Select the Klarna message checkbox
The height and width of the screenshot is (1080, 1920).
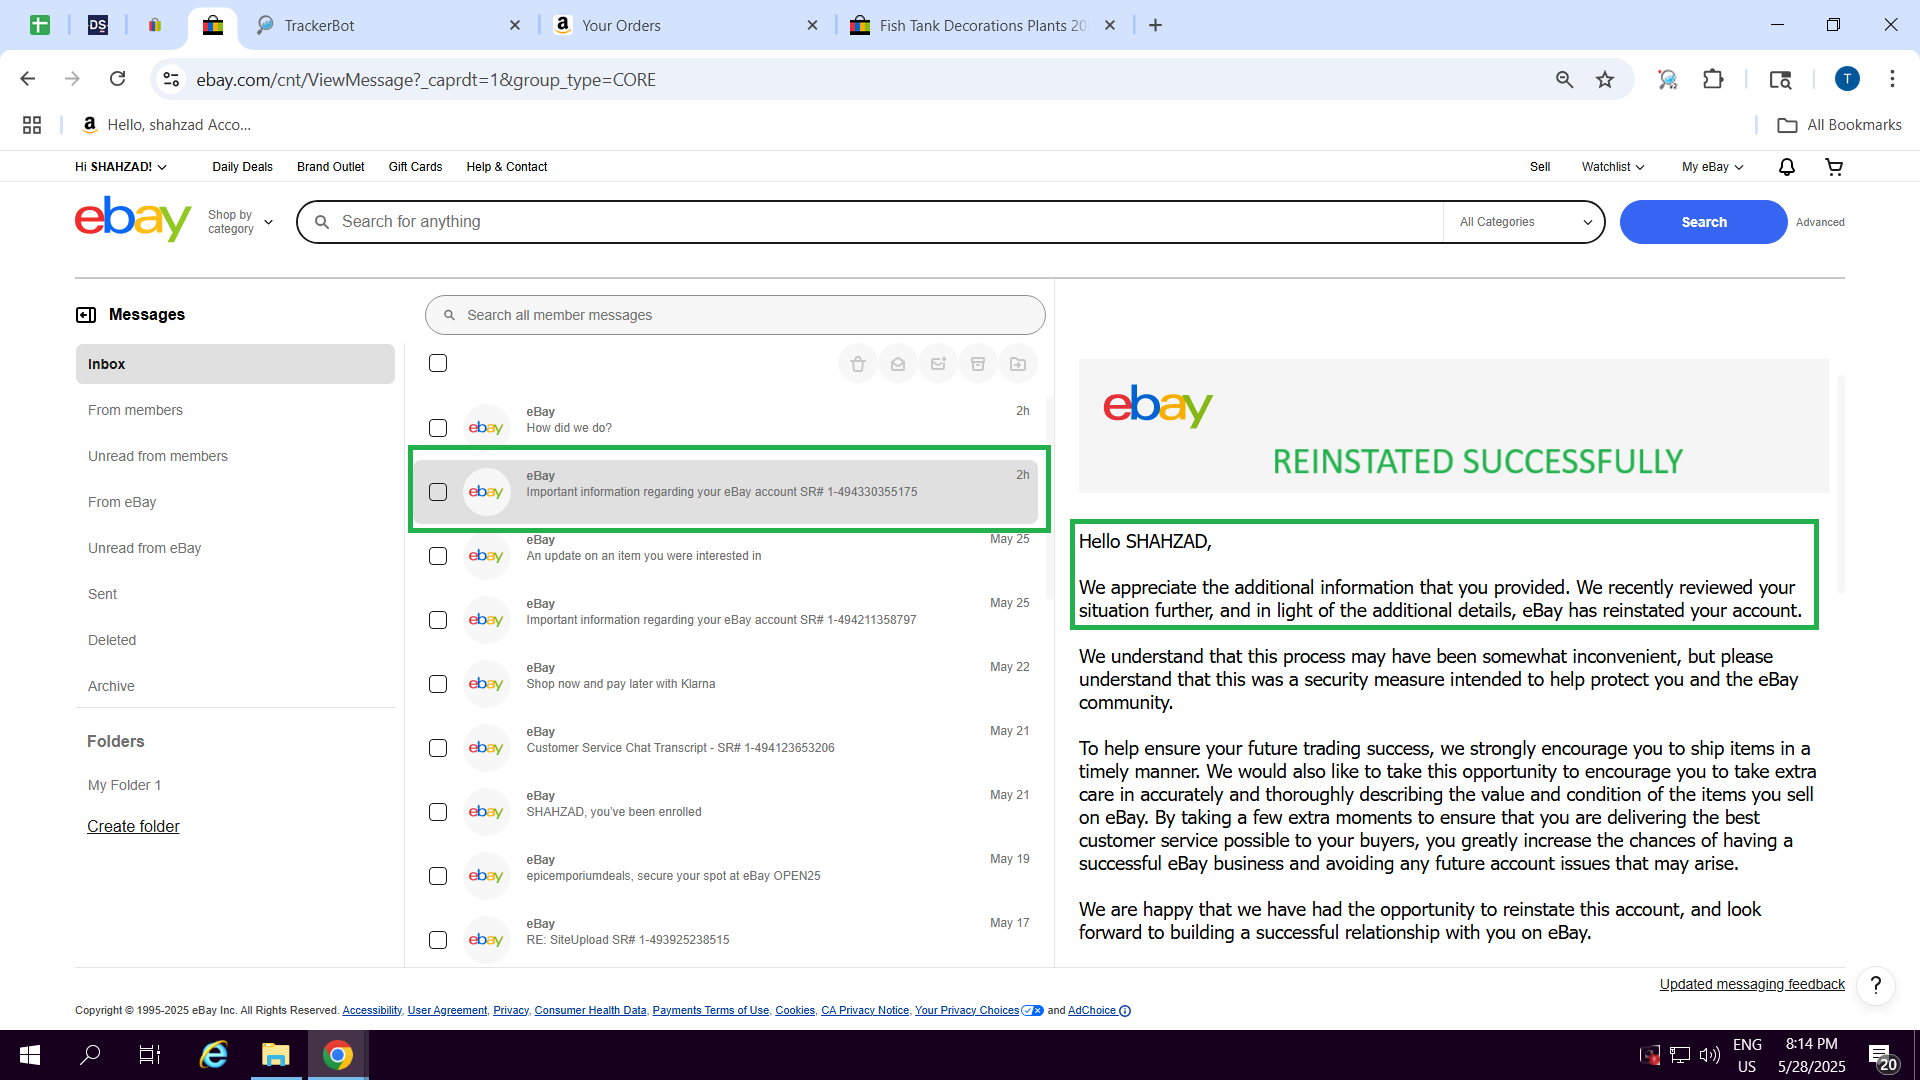click(x=438, y=684)
